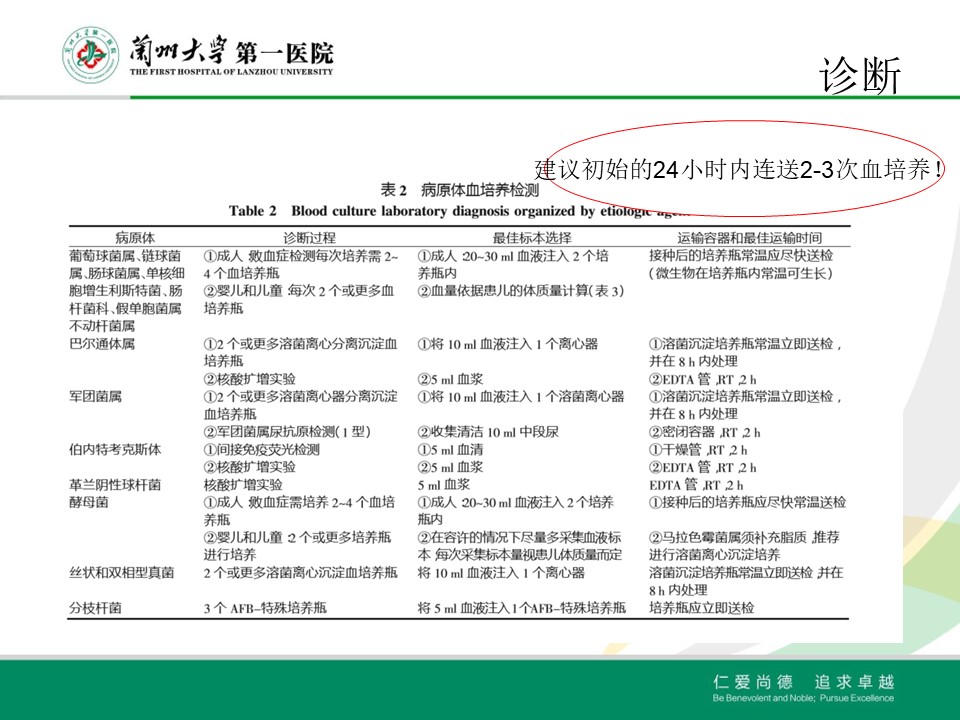
Task: Click 5 ml 血浆 in the 革兰阴性球杆菌 row
Action: coord(444,485)
